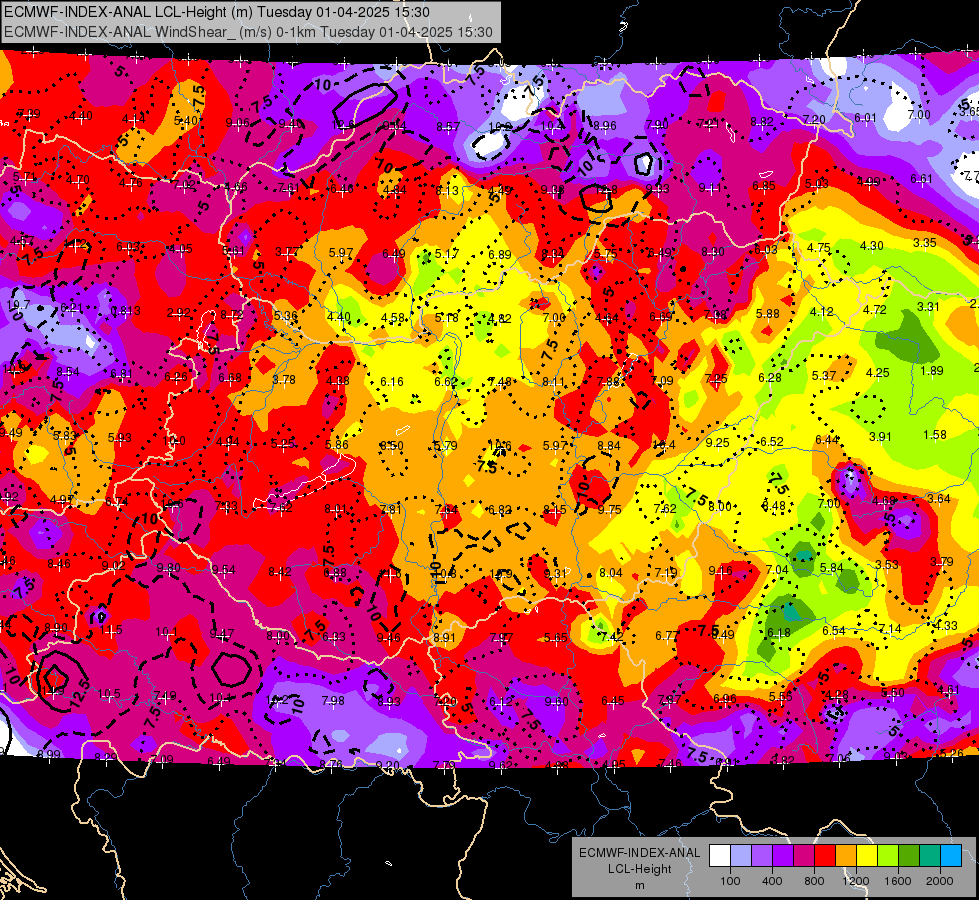The height and width of the screenshot is (900, 979).
Task: Click the red legend color swatch
Action: [825, 856]
